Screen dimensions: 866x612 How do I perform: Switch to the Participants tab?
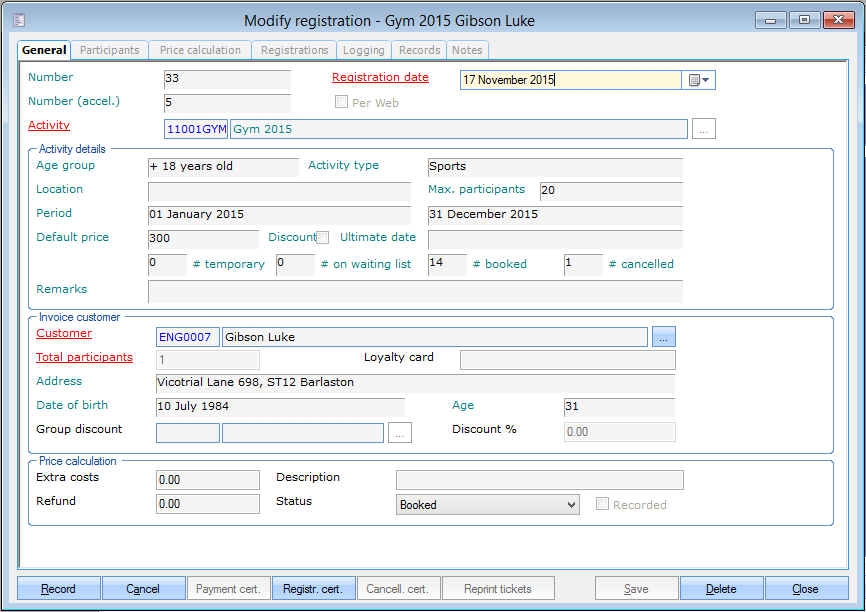pyautogui.click(x=110, y=50)
